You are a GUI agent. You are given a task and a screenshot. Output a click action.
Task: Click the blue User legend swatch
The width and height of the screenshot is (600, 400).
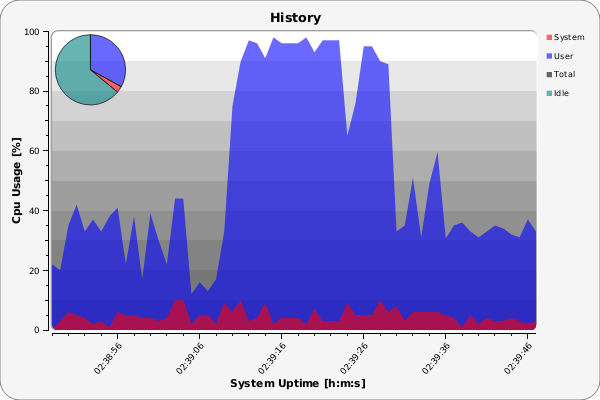tap(548, 56)
